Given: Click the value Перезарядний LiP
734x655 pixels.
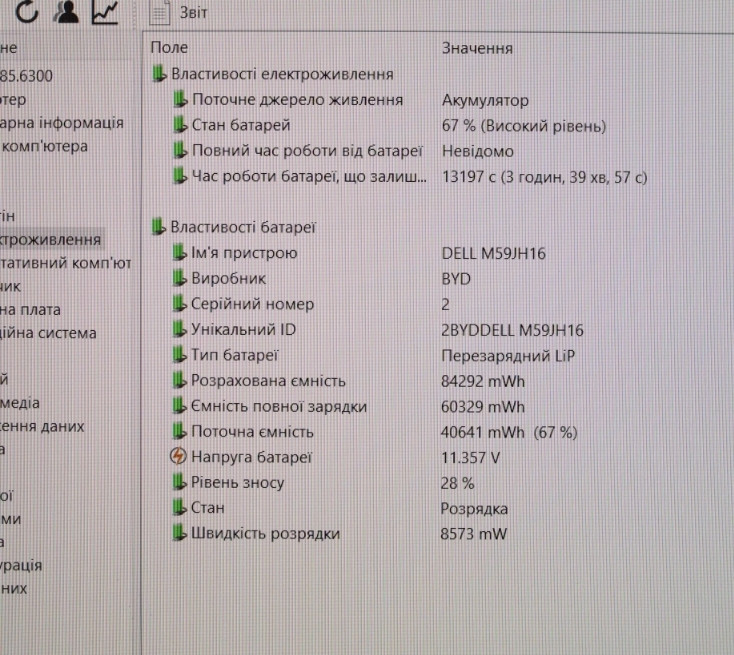Looking at the screenshot, I should tap(508, 356).
